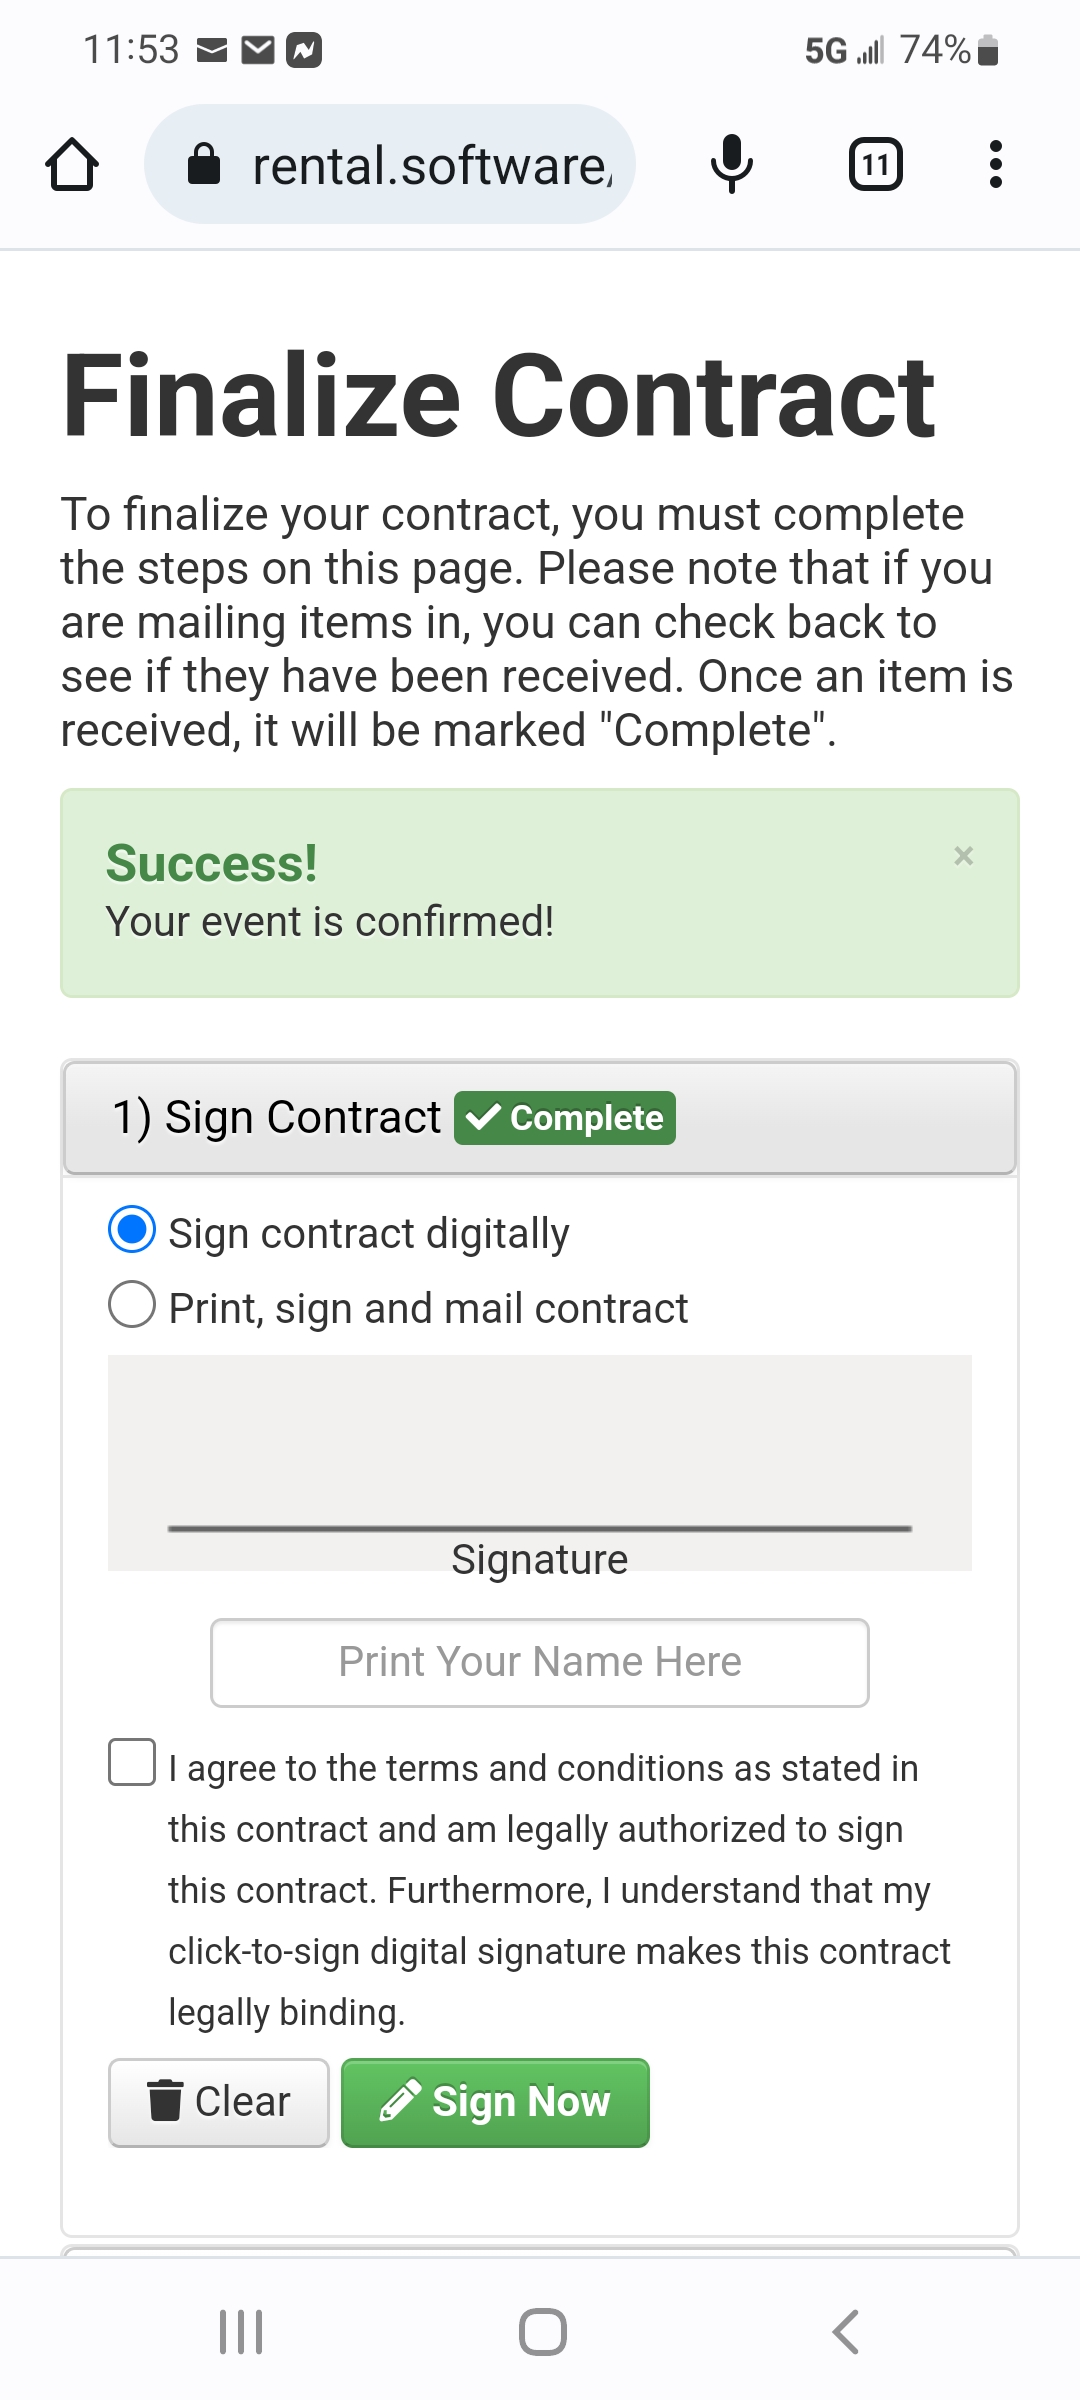Screen dimensions: 1080x2400
Task: Select Sign contract digitally option
Action: coord(132,1230)
